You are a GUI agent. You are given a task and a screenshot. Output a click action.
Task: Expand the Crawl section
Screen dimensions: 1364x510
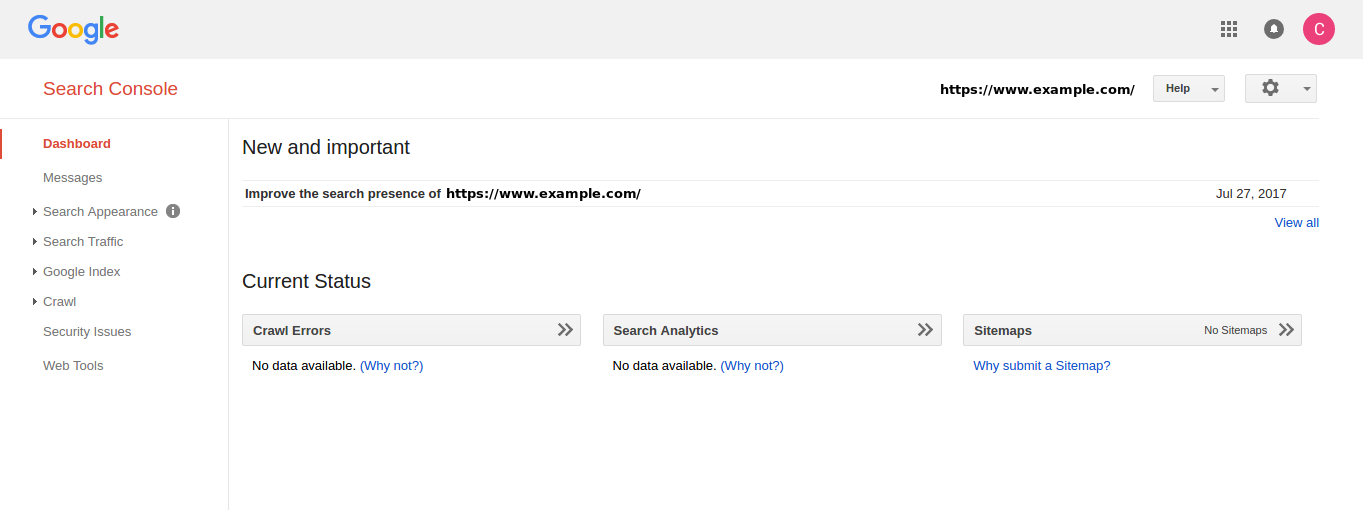click(59, 302)
